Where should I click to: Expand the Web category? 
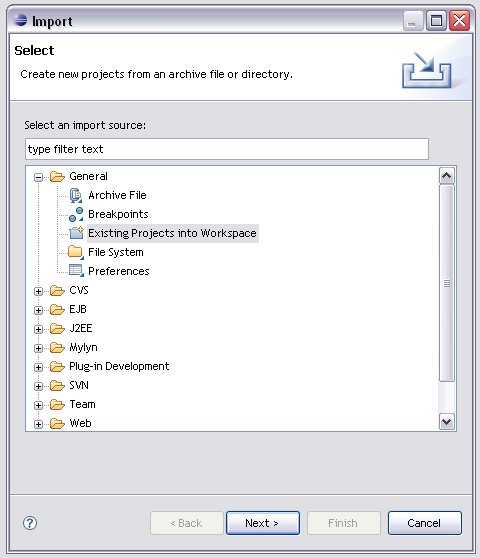pos(38,424)
